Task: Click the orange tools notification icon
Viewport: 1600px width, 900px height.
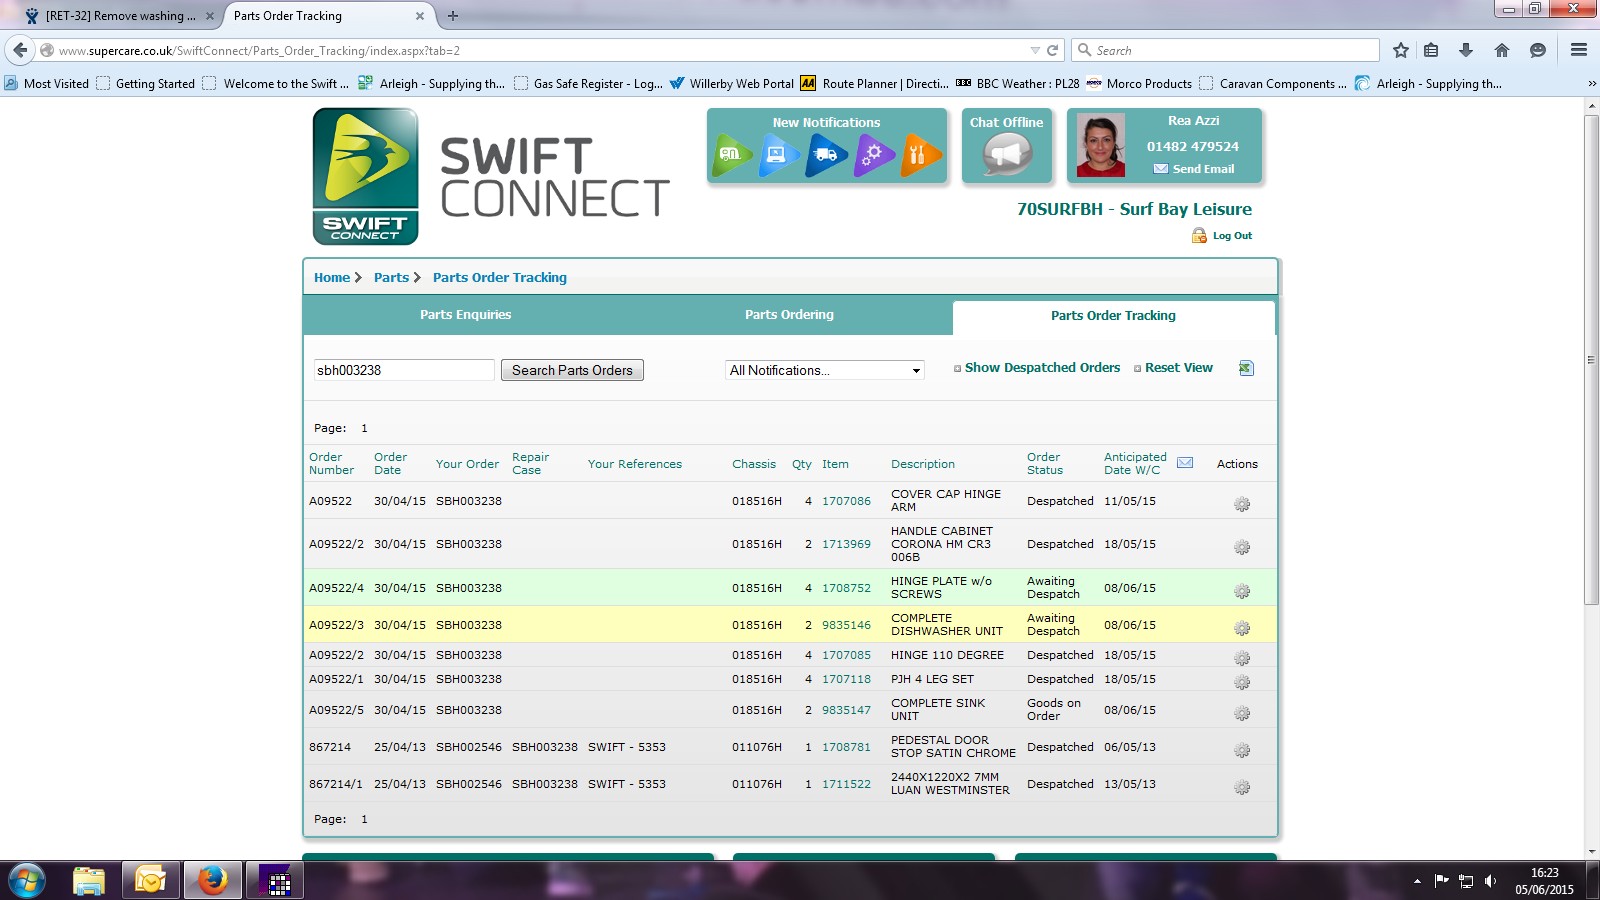Action: coord(920,155)
